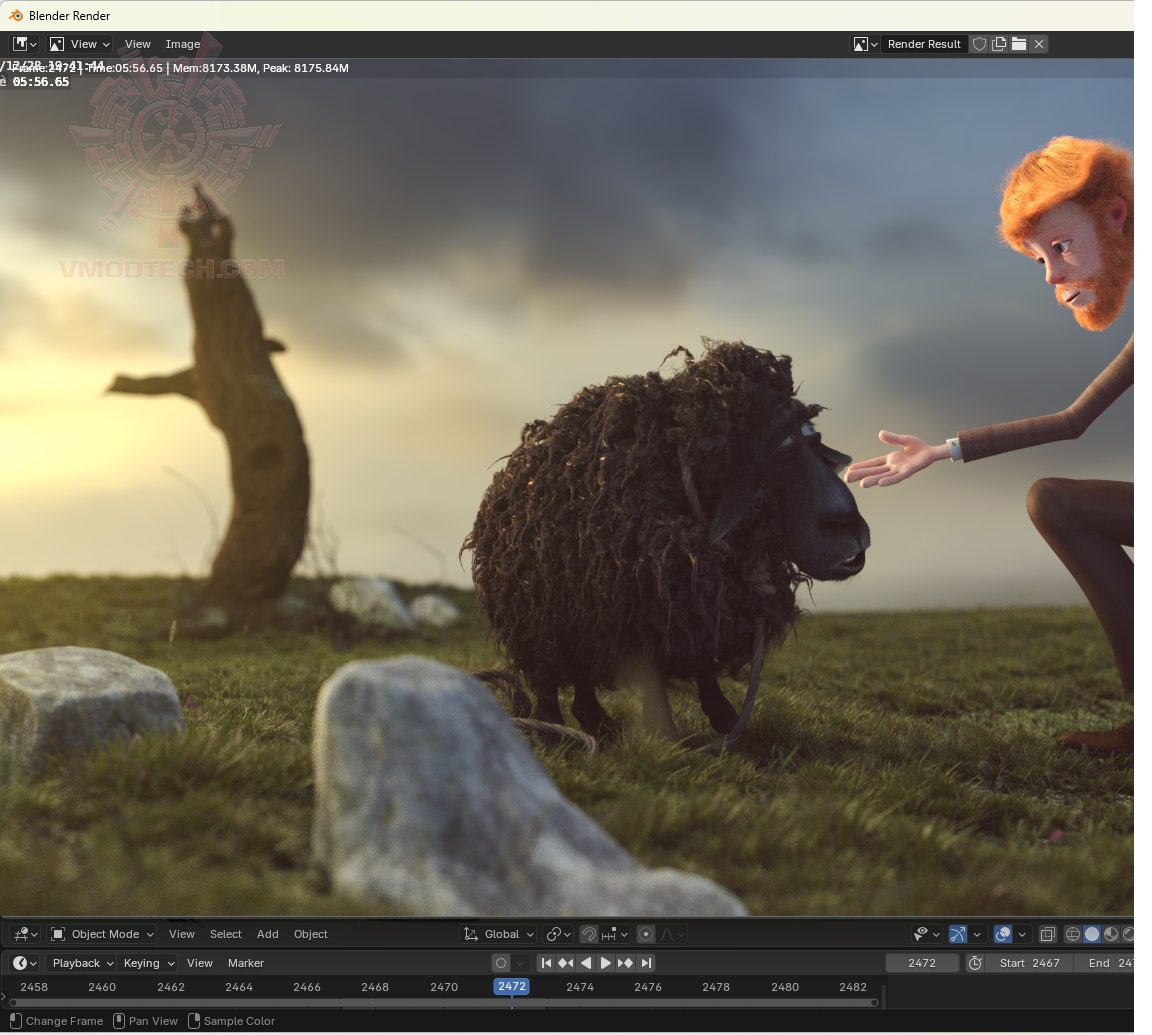
Task: Open the timeline editor type dropdown
Action: coord(25,962)
